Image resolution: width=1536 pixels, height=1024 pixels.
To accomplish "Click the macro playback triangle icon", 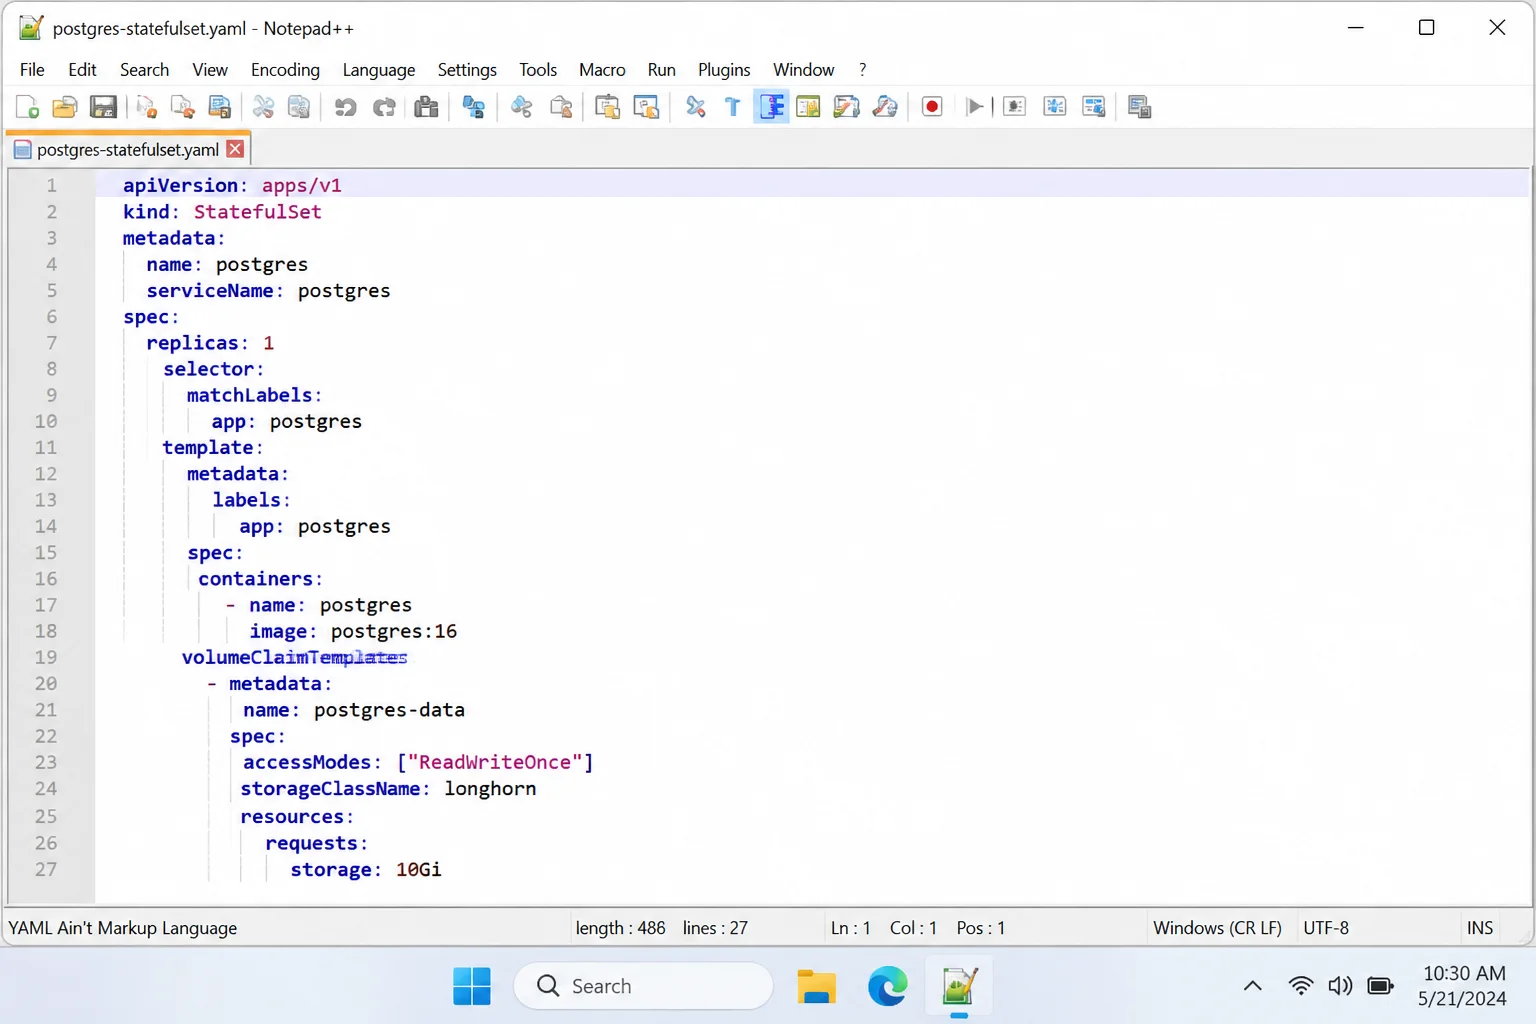I will pos(975,107).
